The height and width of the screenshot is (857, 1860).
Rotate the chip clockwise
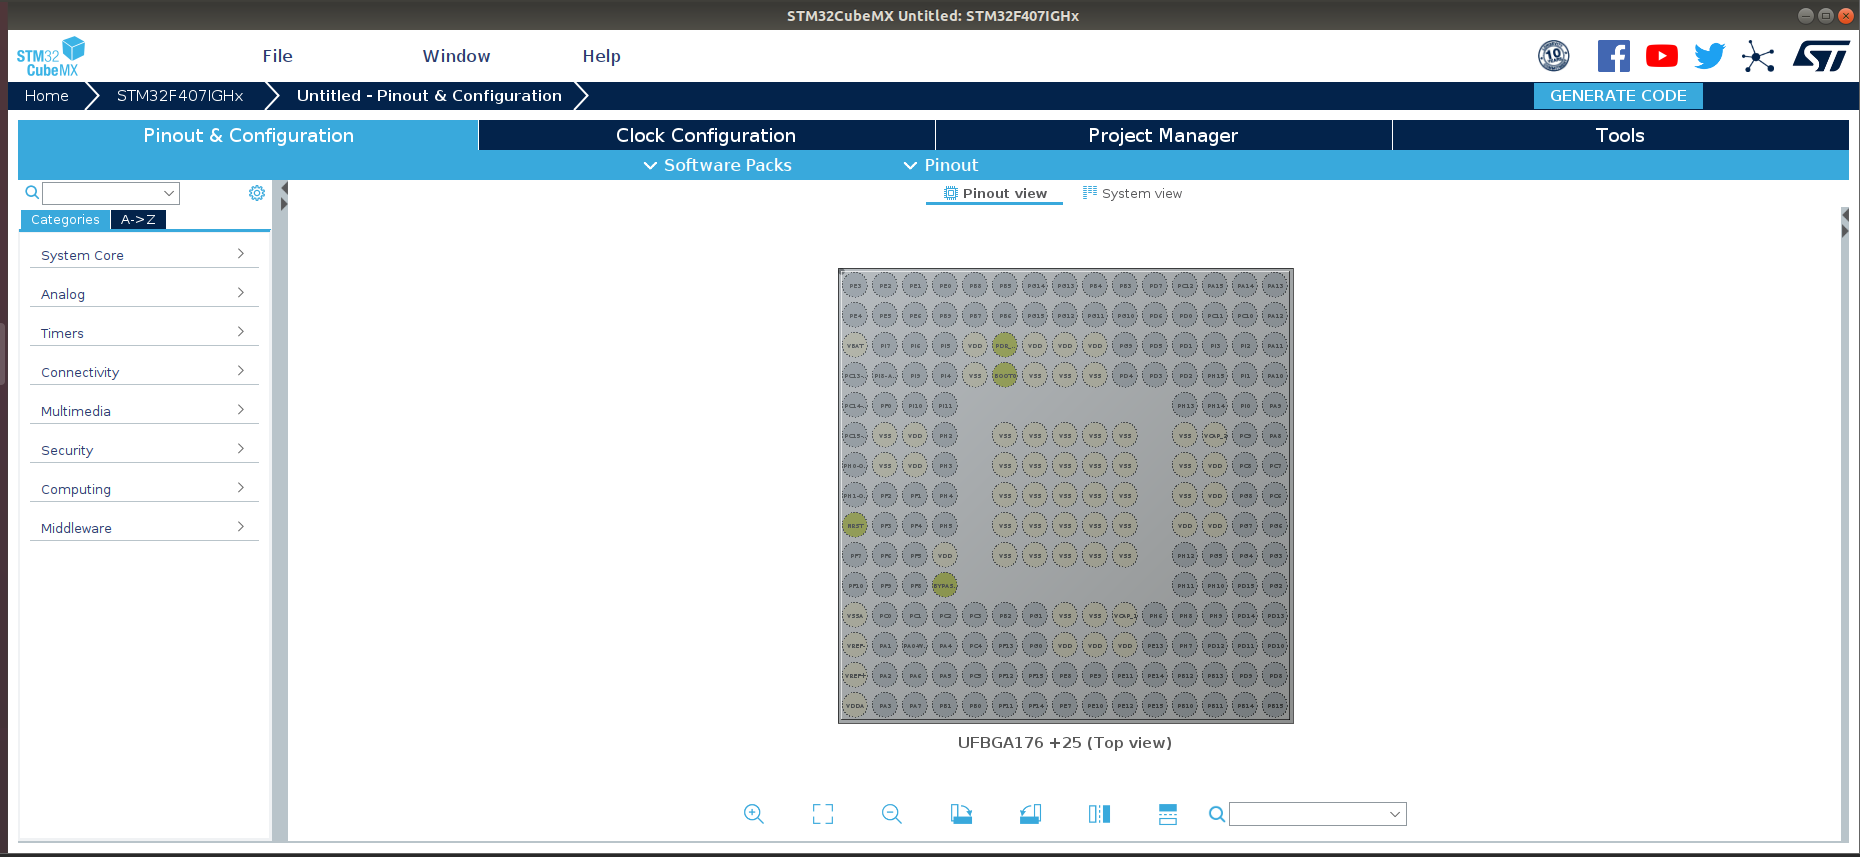pyautogui.click(x=961, y=814)
